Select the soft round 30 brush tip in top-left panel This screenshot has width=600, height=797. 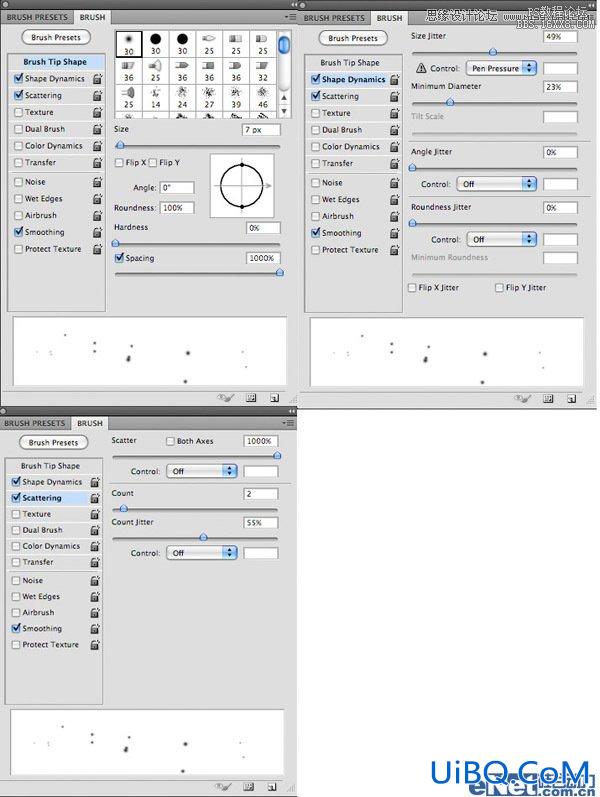(x=129, y=44)
